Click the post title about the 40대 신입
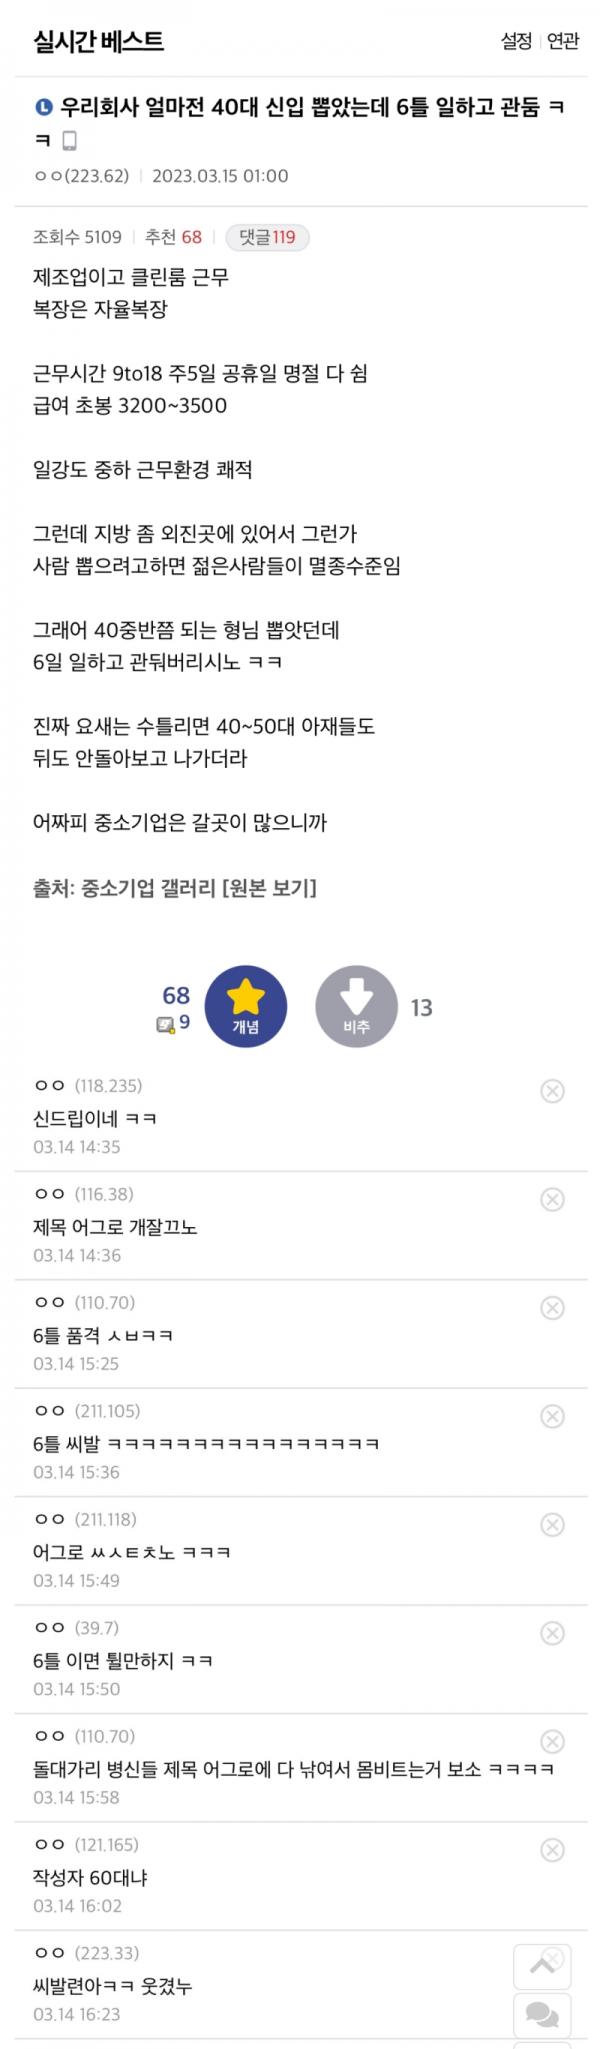This screenshot has width=600, height=2049. tap(300, 108)
